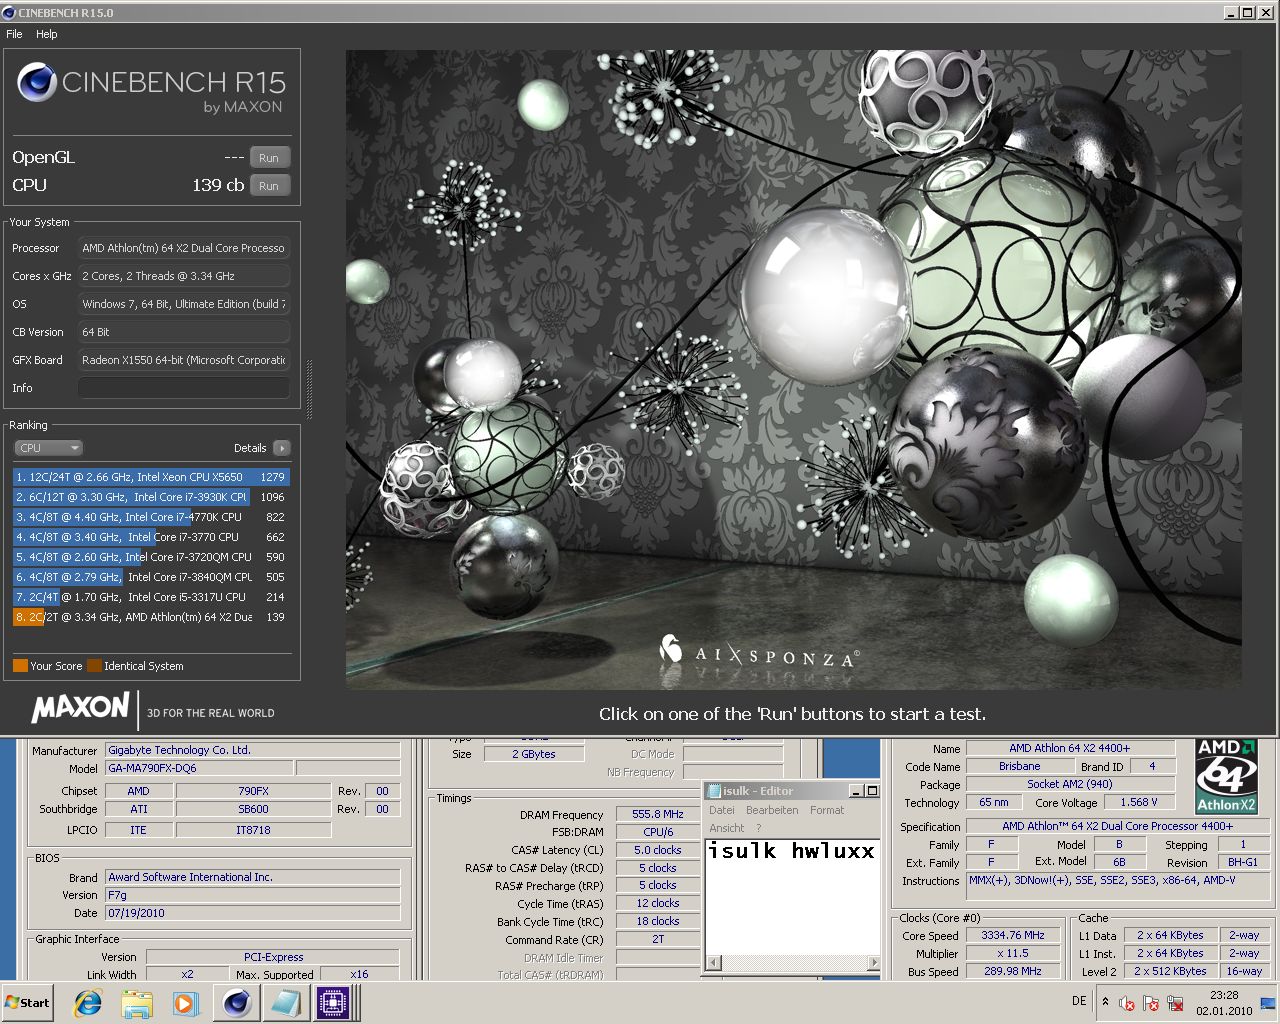Open the Bearbeiten menu in the Editor
The width and height of the screenshot is (1280, 1024).
coord(772,810)
